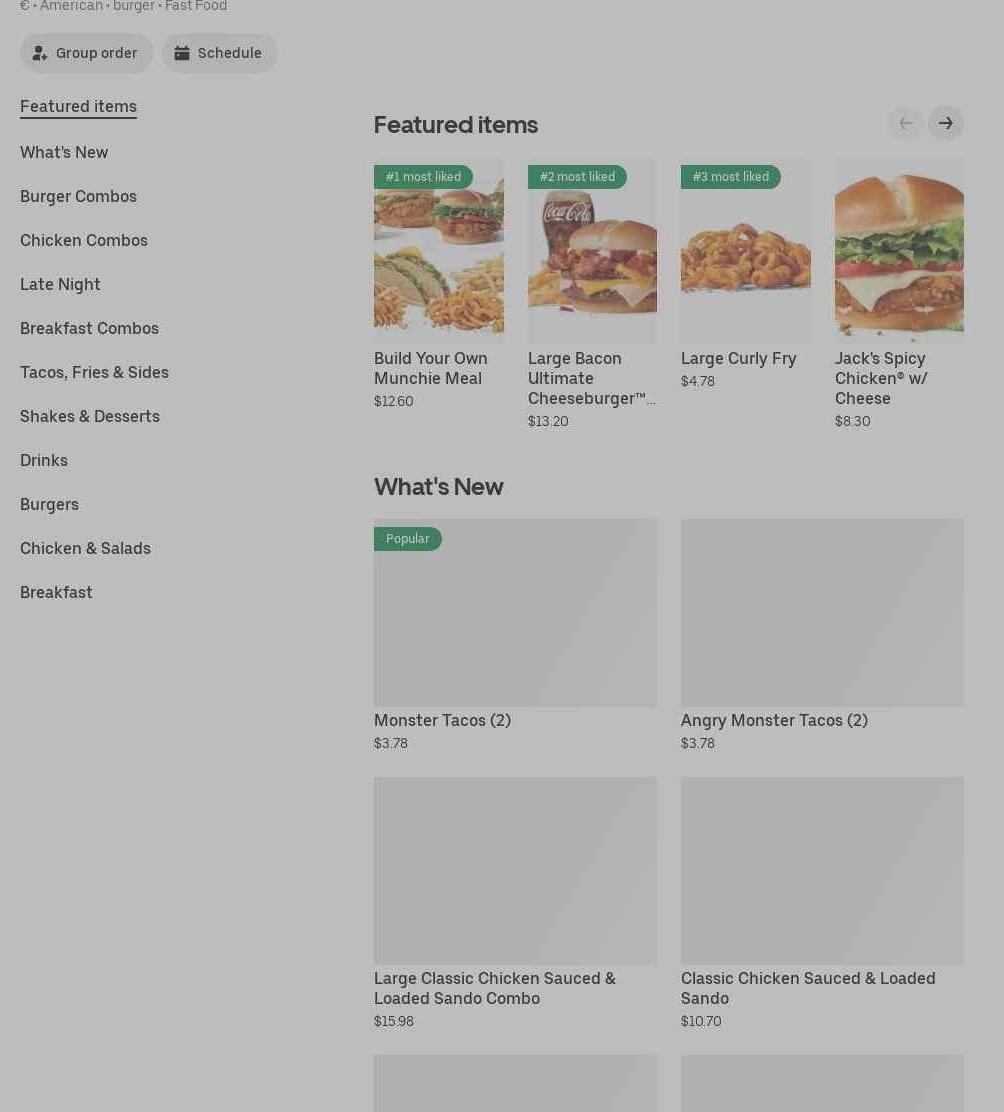Open Classic Chicken Sauced & Loaded Sando image

pos(822,871)
